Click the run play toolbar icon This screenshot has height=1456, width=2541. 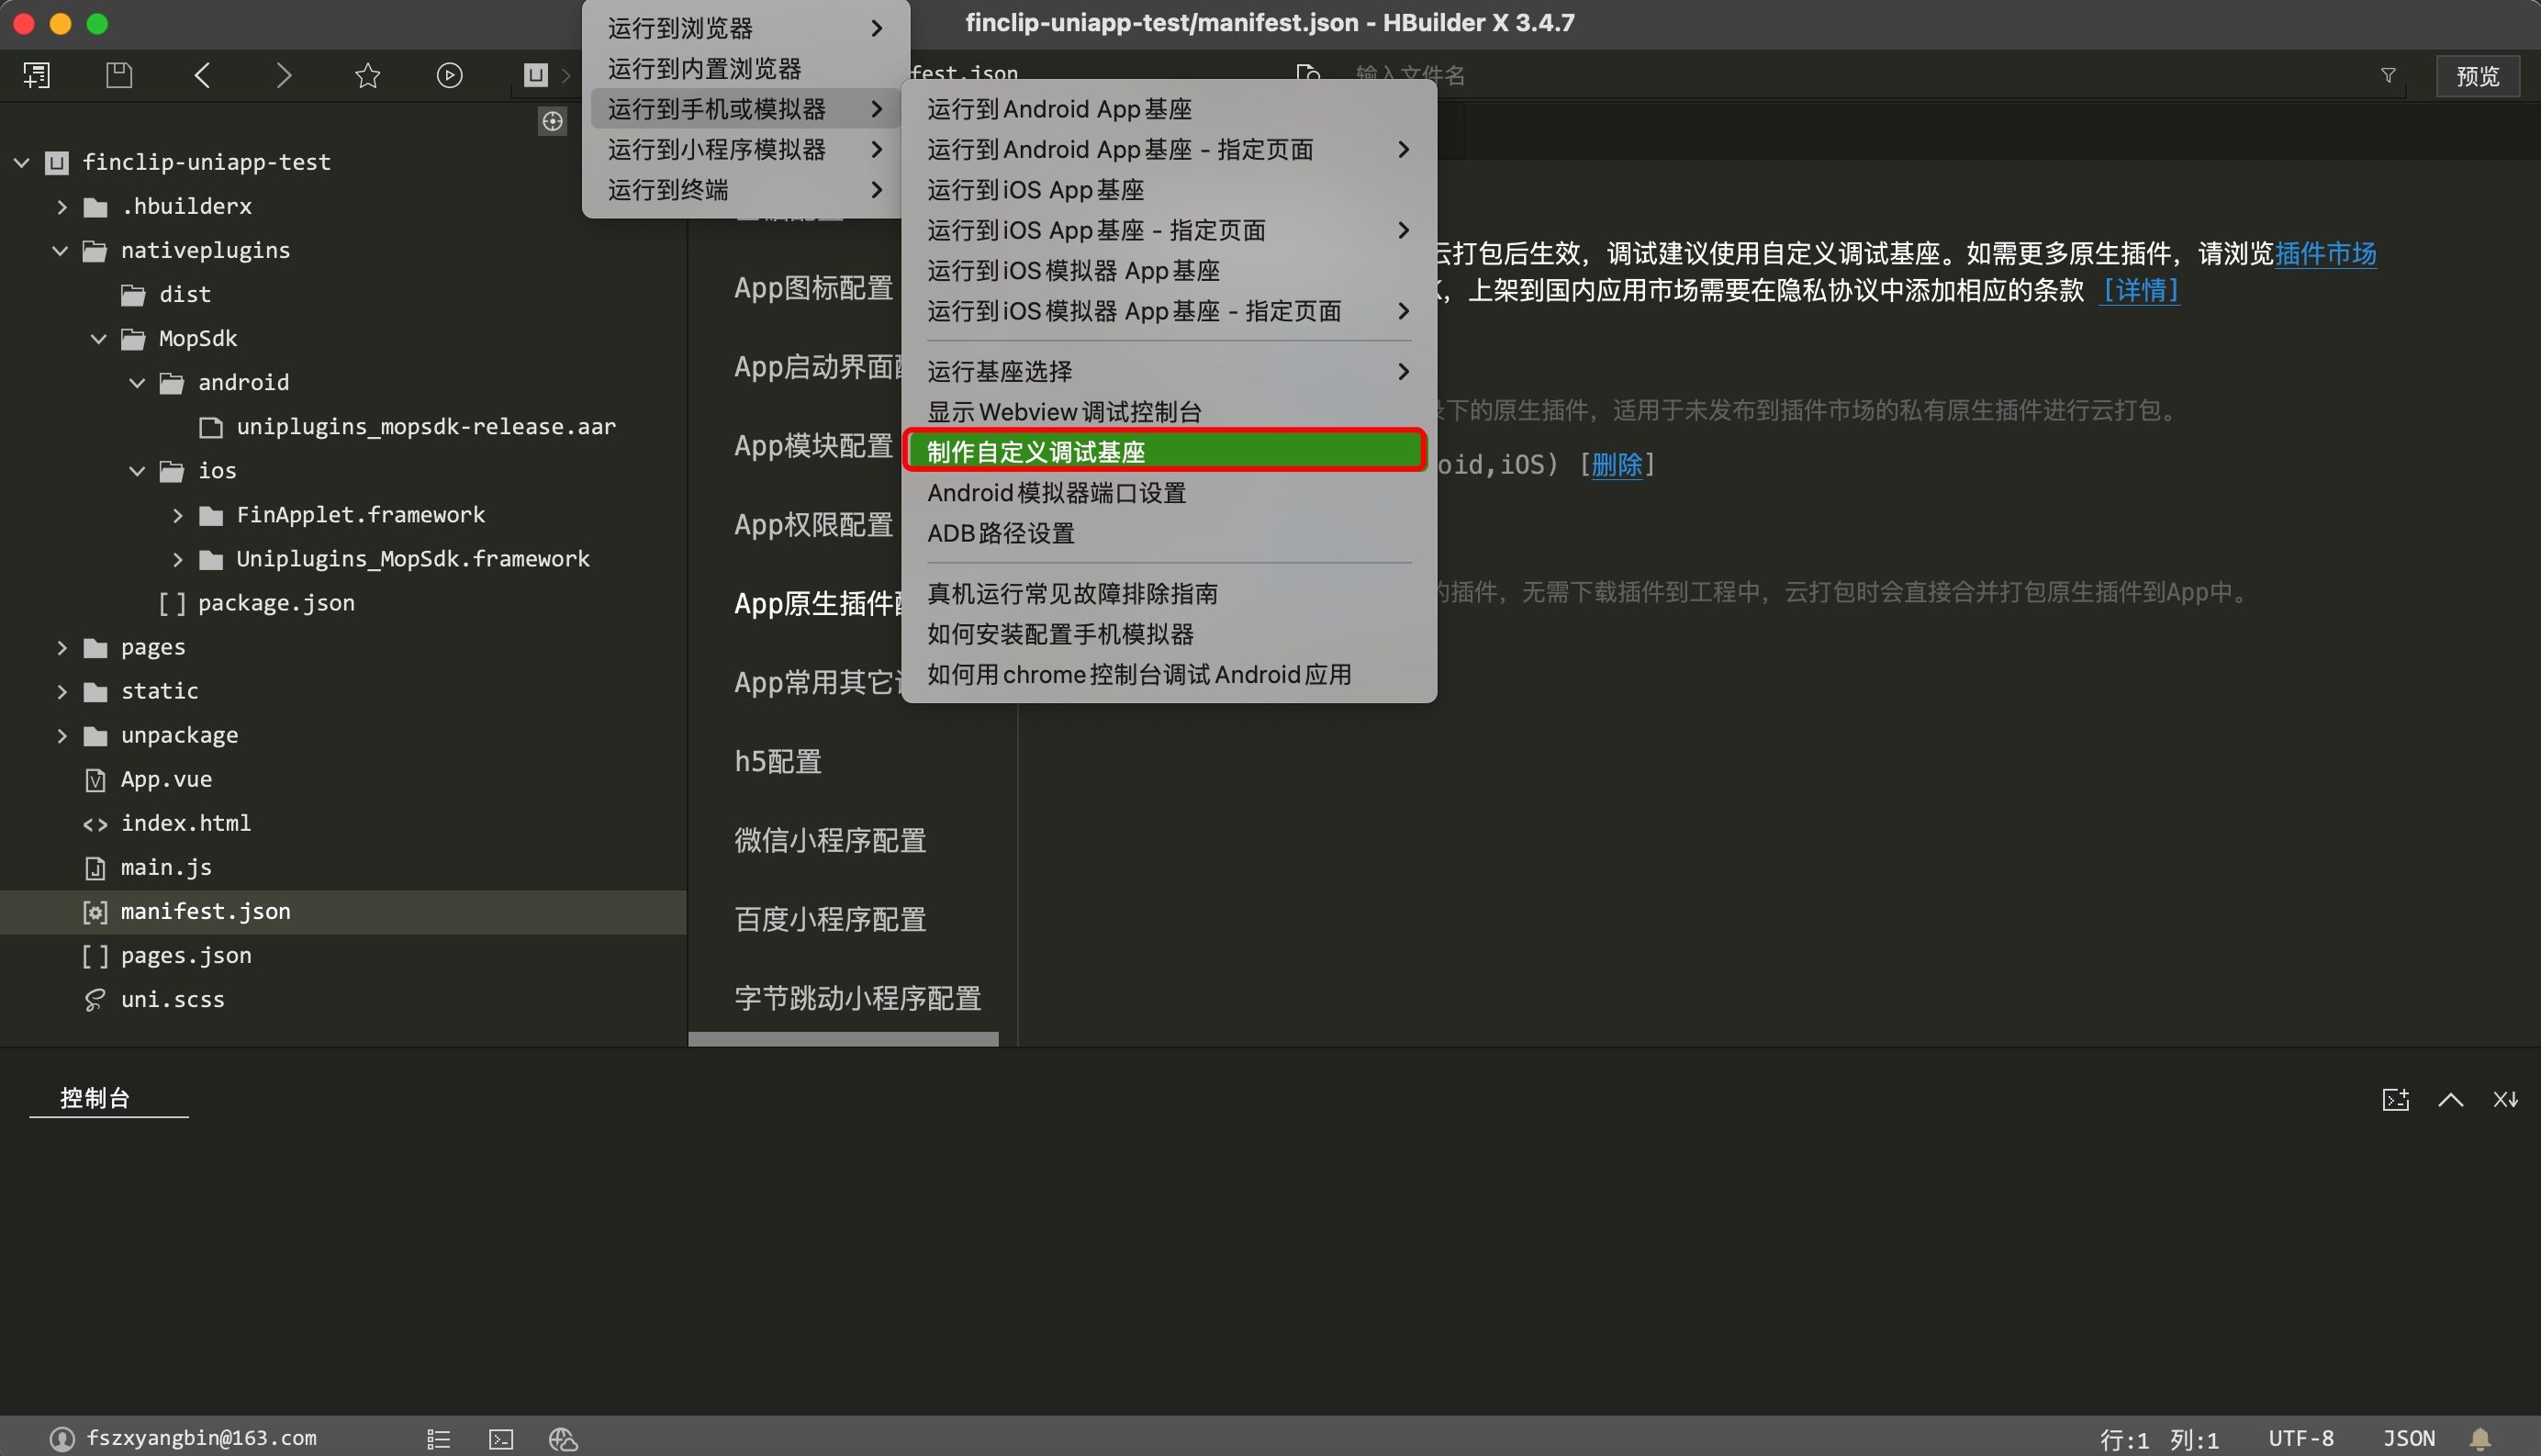[x=449, y=75]
